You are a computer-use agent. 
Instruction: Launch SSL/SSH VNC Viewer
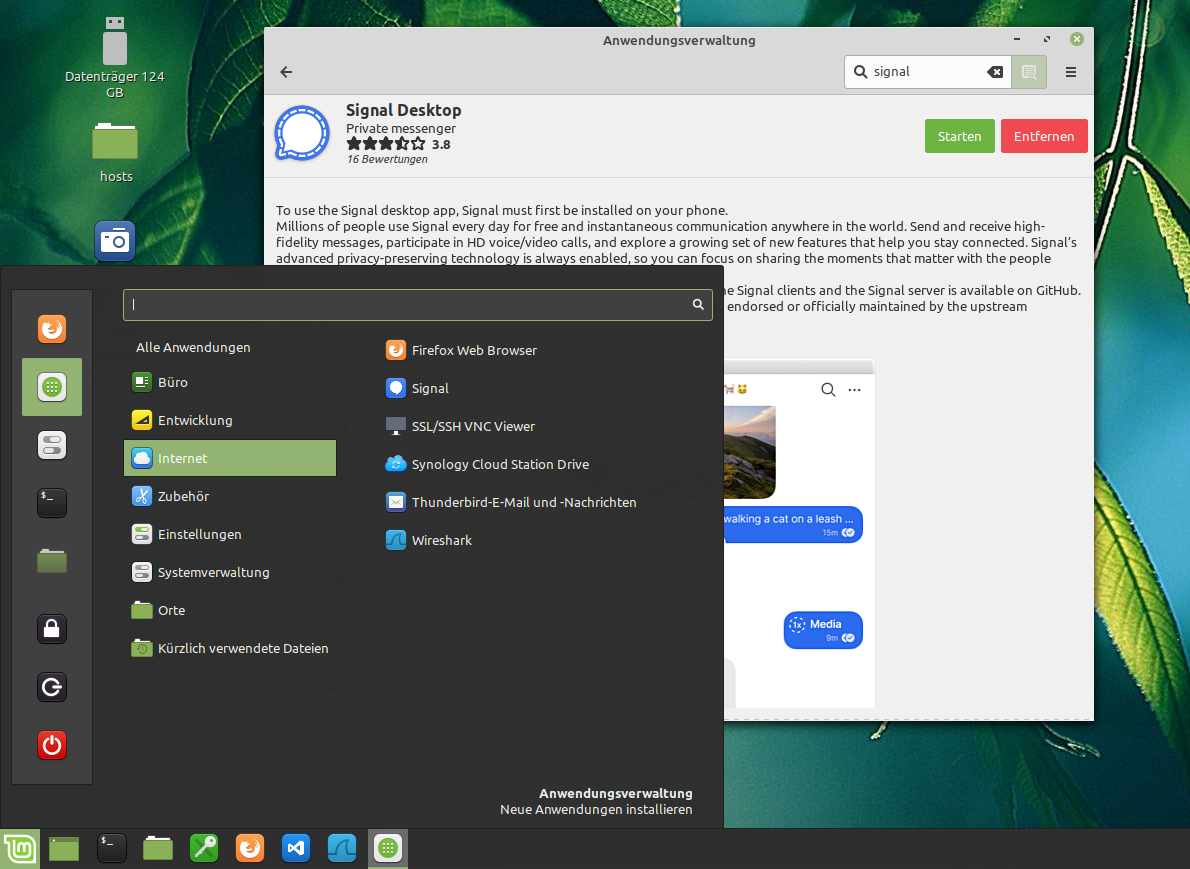point(473,426)
